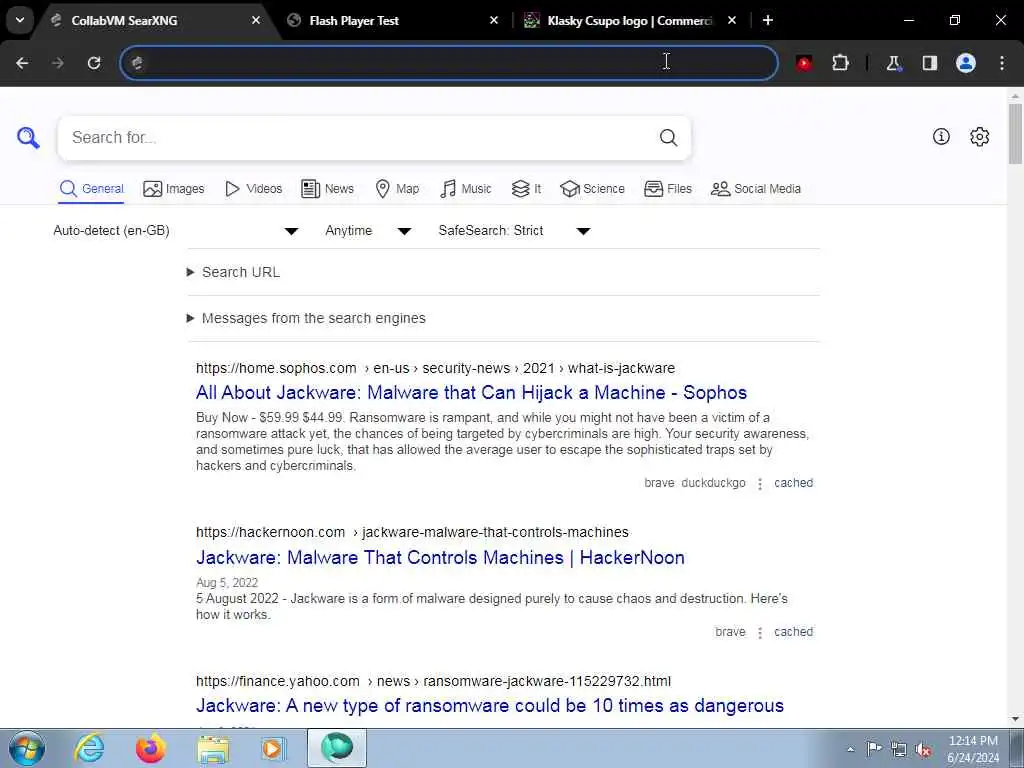Select the Videos search category
This screenshot has height=768, width=1024.
tap(253, 189)
